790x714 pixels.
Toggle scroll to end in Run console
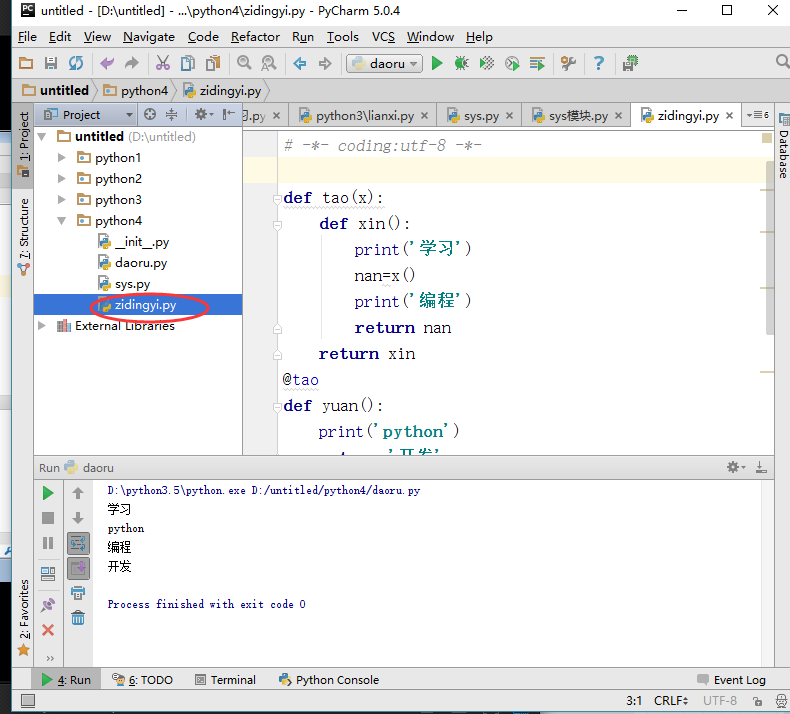[x=78, y=568]
